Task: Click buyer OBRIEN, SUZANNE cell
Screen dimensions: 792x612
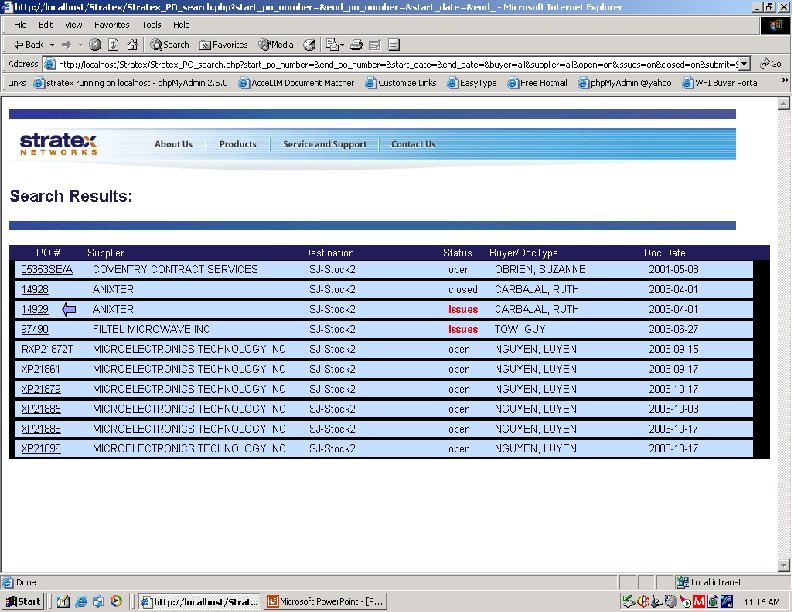Action: click(540, 269)
